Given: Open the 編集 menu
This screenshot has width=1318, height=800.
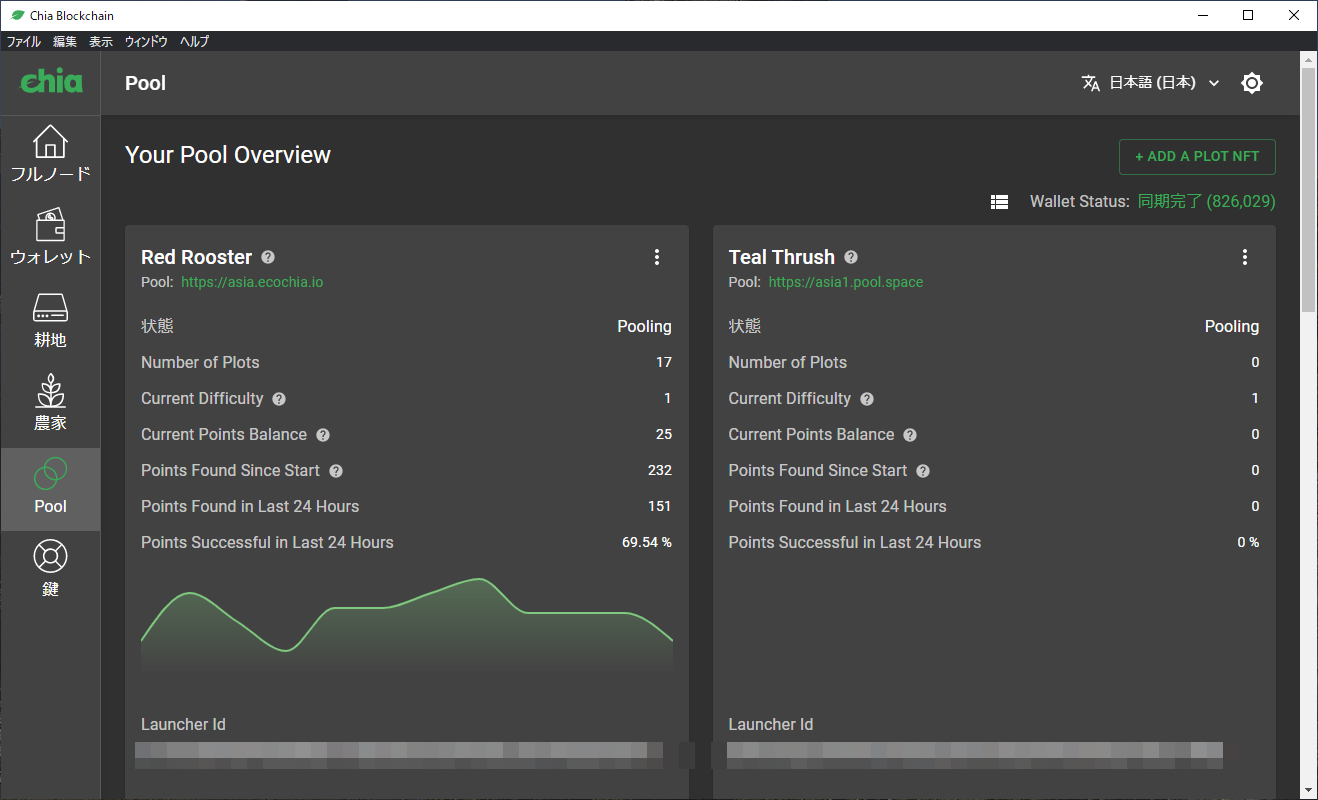Looking at the screenshot, I should pyautogui.click(x=65, y=42).
